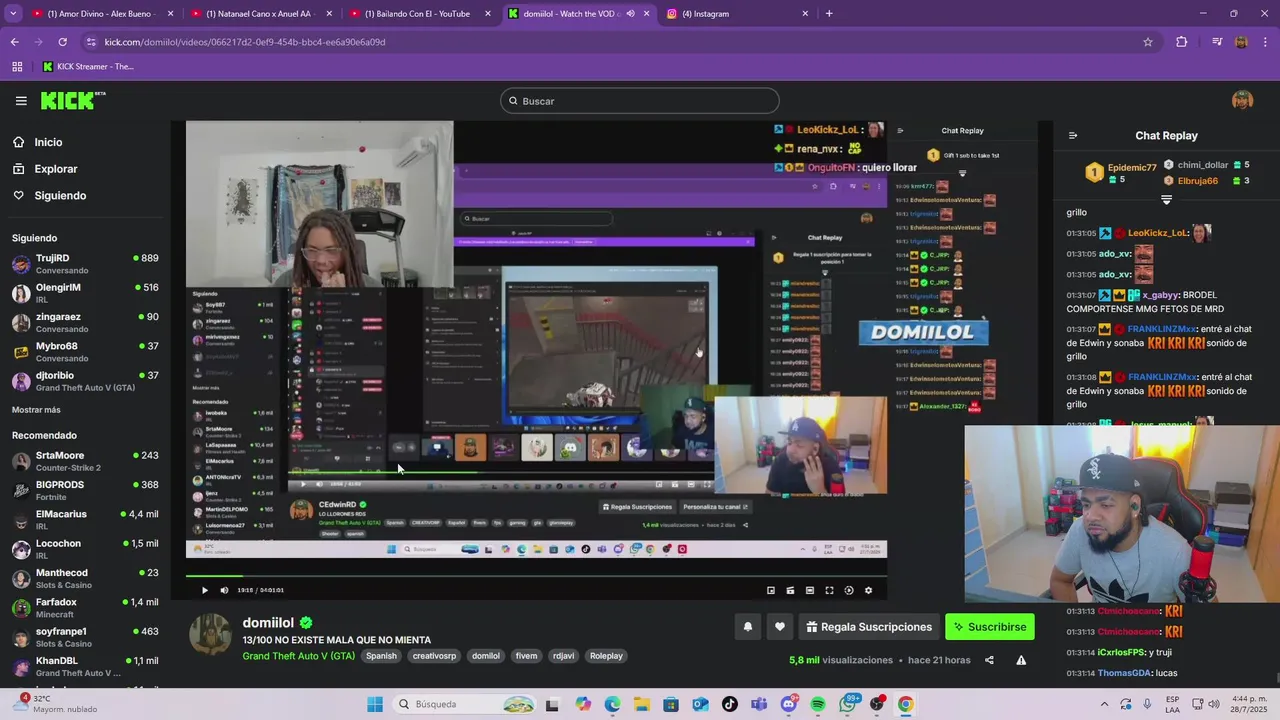Report the stream with the warning icon
Viewport: 1280px width, 720px height.
[x=1021, y=660]
